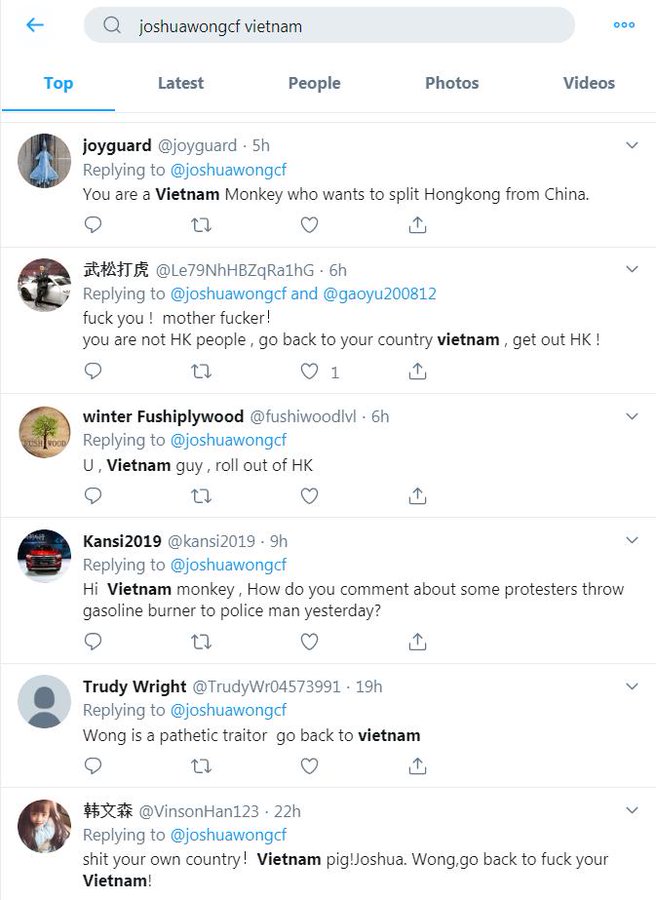656x900 pixels.
Task: Open caret menu on Kansi2019's tweet
Action: click(x=632, y=541)
